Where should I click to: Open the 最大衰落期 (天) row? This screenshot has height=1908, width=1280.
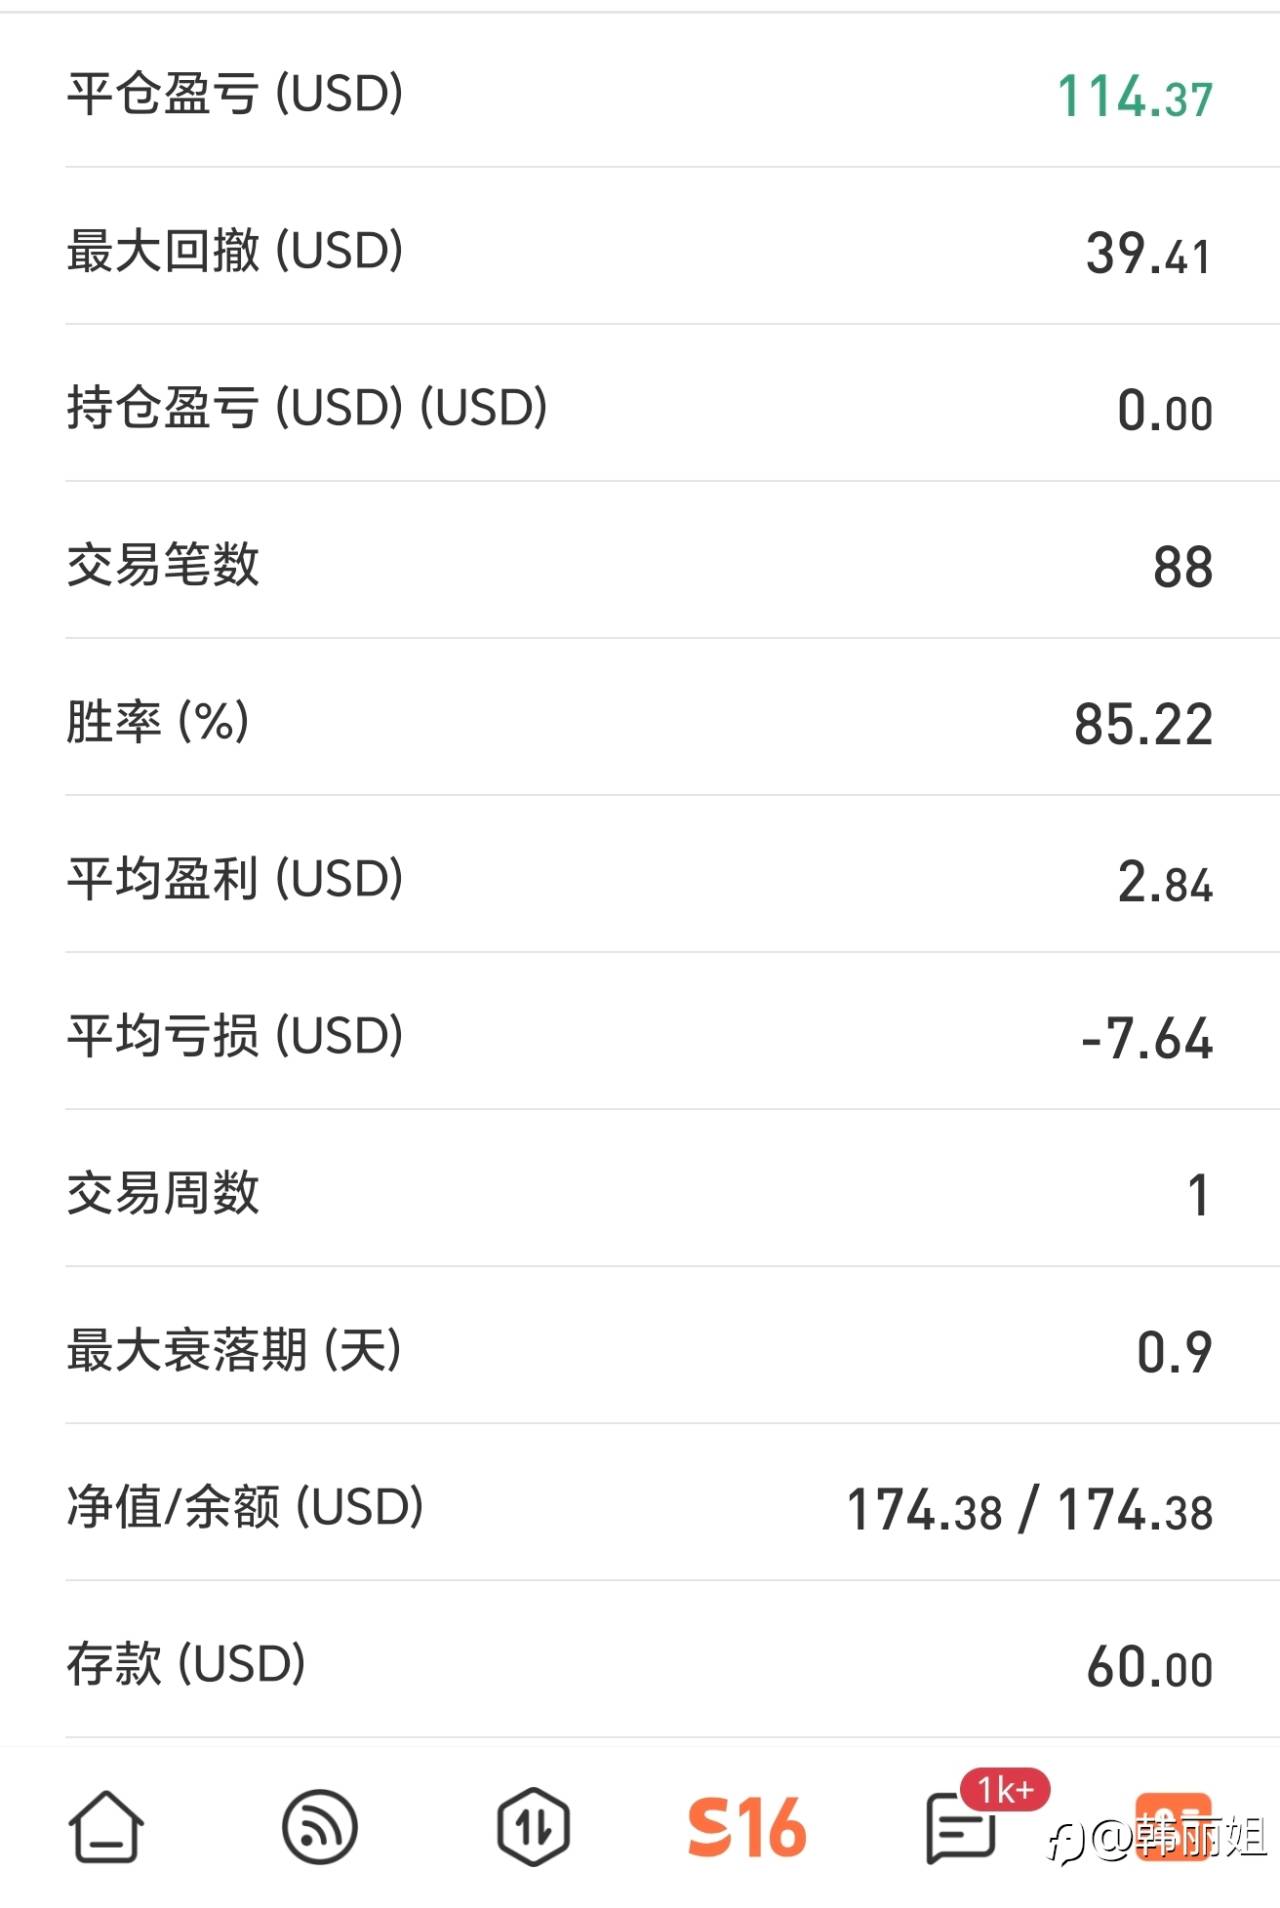640,1350
